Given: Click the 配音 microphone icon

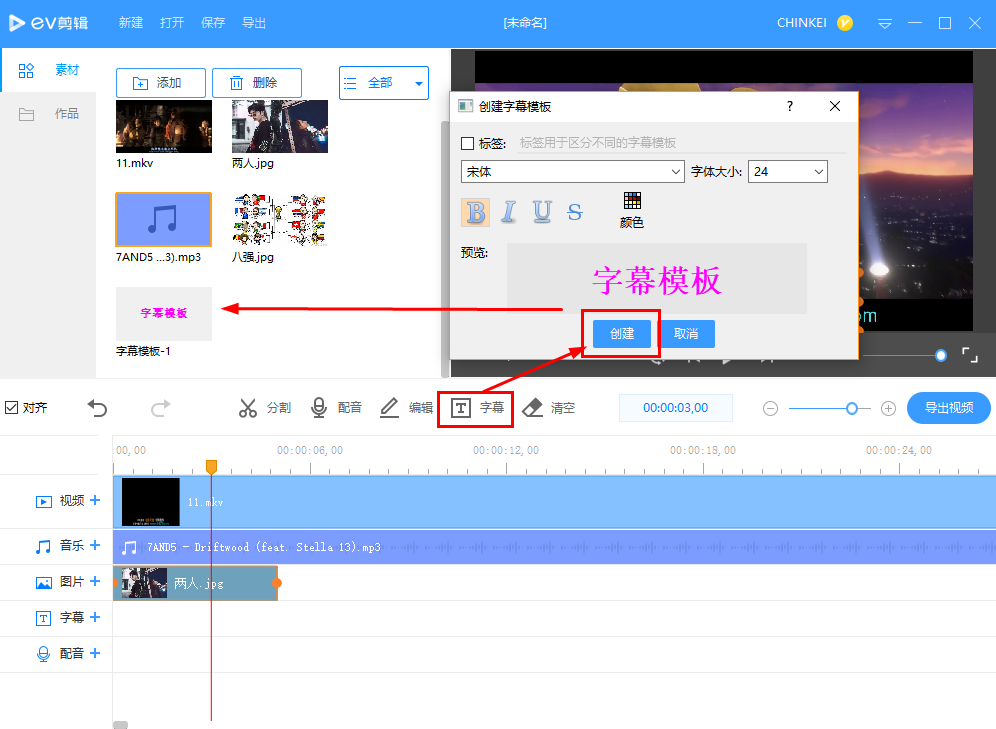Looking at the screenshot, I should click(x=320, y=407).
